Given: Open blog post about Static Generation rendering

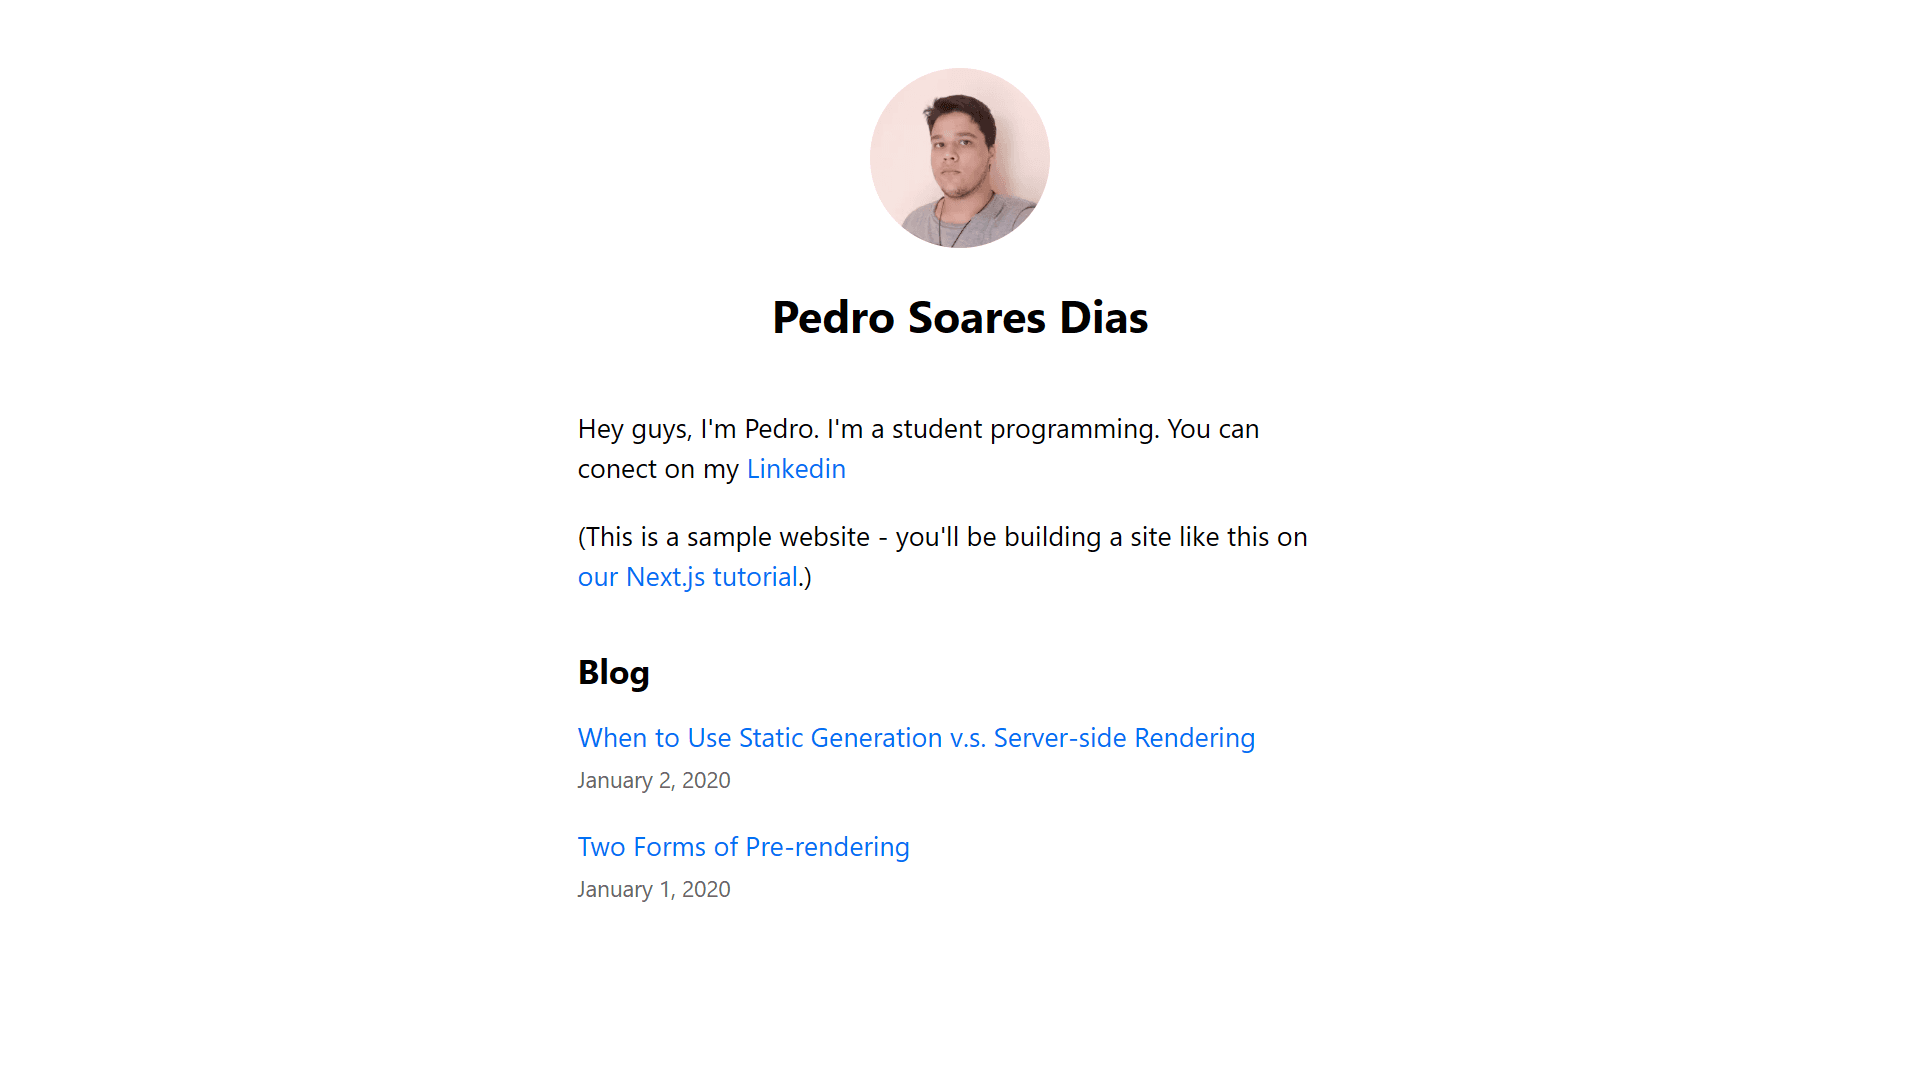Looking at the screenshot, I should pyautogui.click(x=915, y=738).
